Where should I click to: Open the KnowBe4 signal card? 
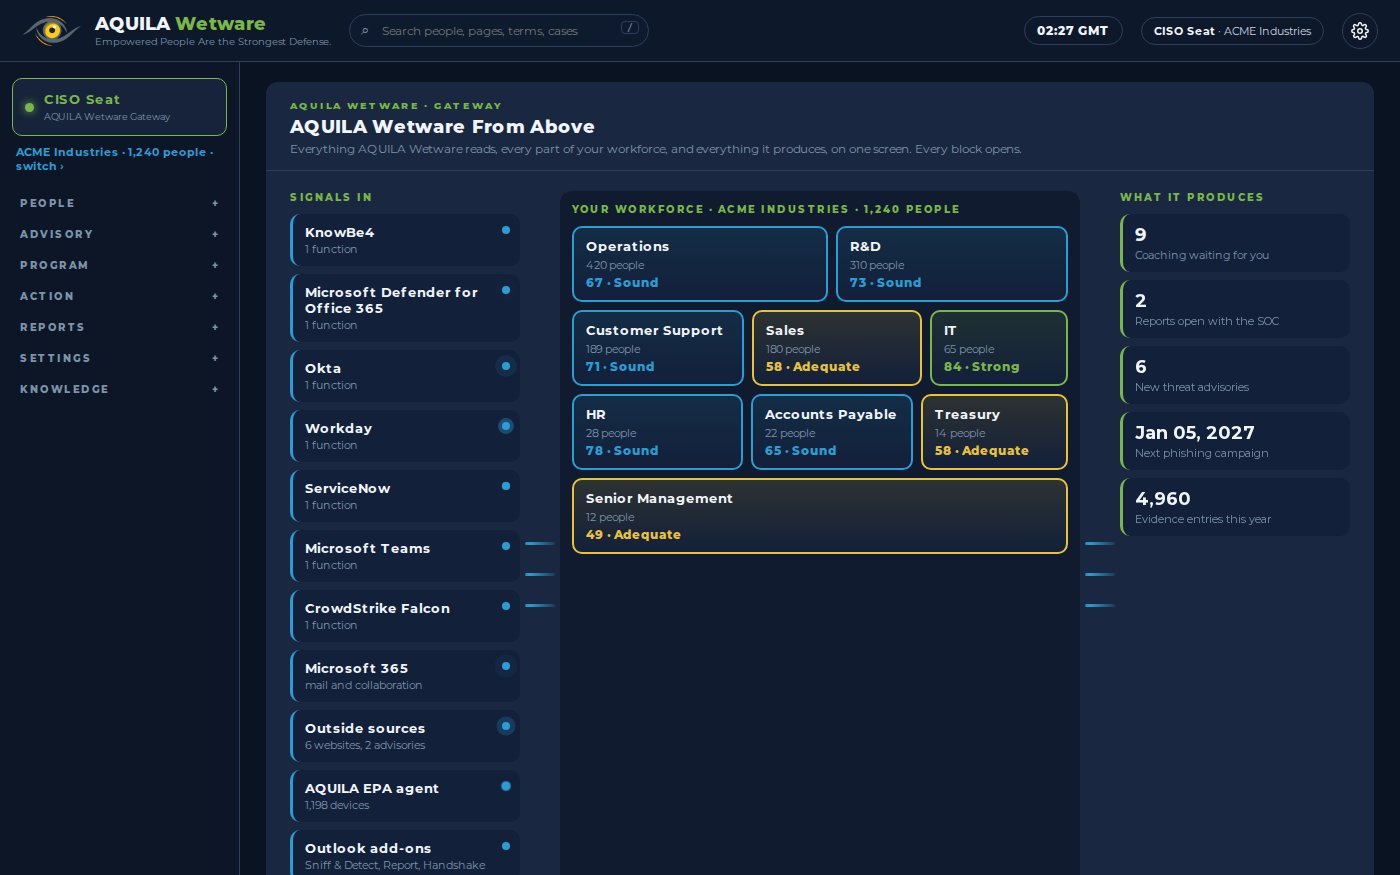click(x=405, y=240)
